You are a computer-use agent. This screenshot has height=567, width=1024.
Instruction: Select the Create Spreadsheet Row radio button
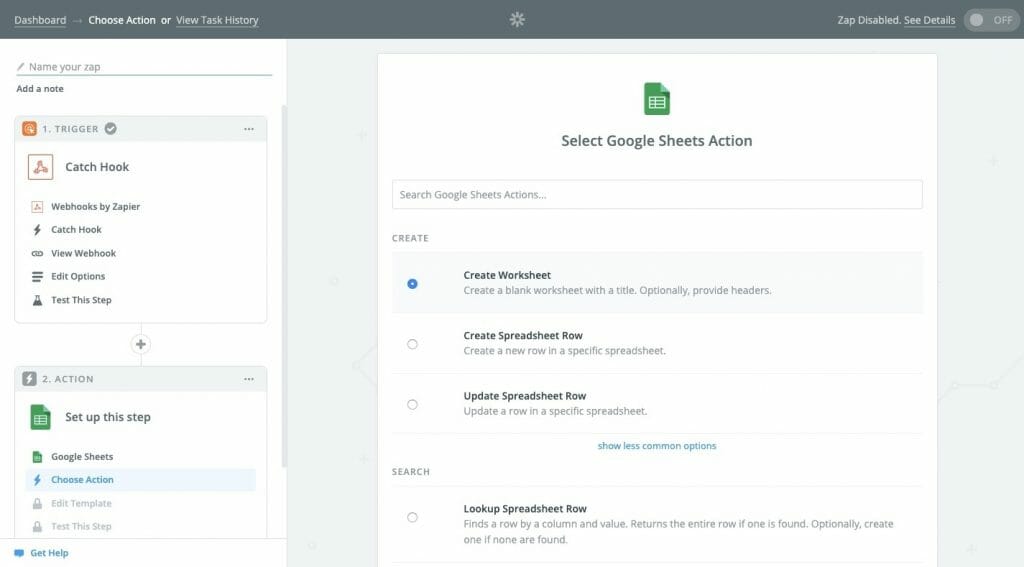click(412, 344)
